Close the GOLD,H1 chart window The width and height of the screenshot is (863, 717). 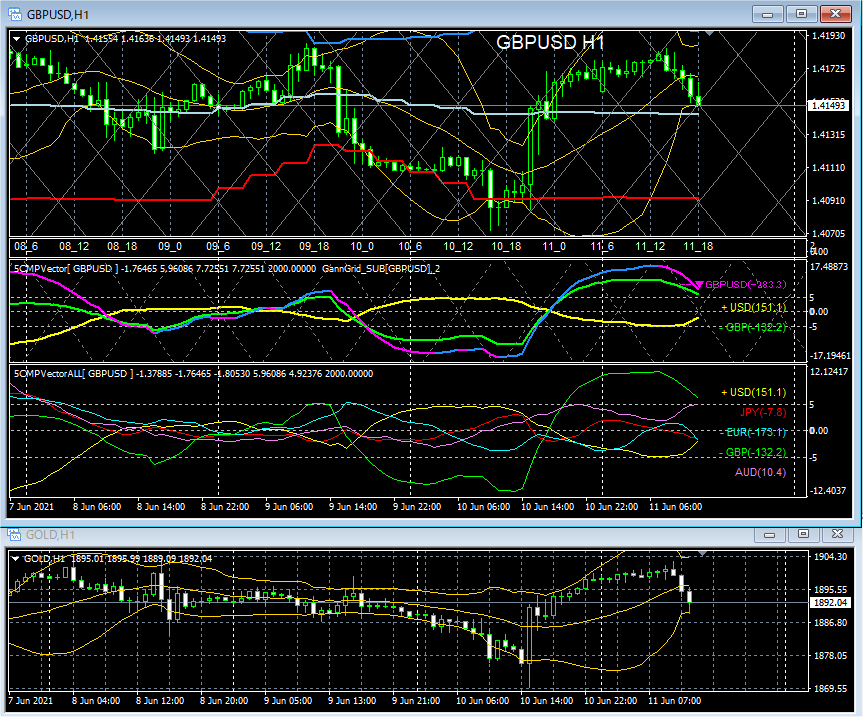click(837, 534)
